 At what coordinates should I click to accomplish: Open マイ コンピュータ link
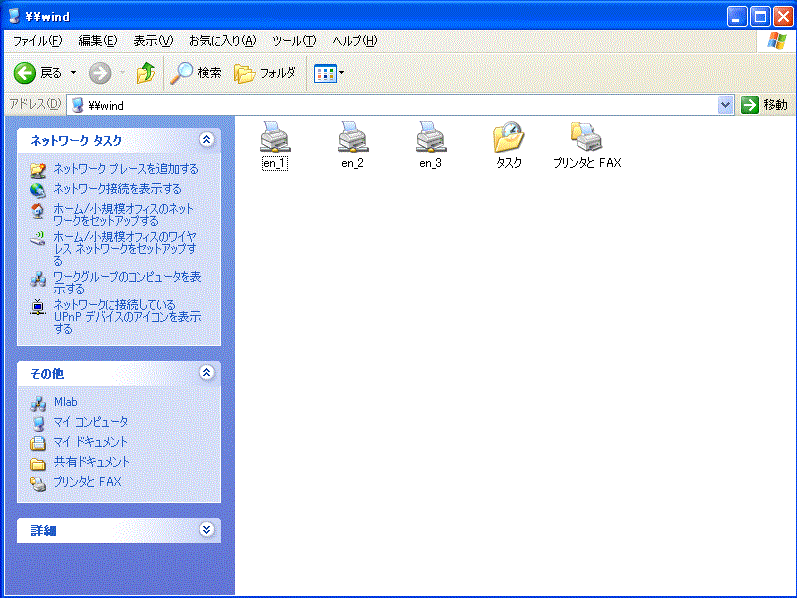[91, 422]
